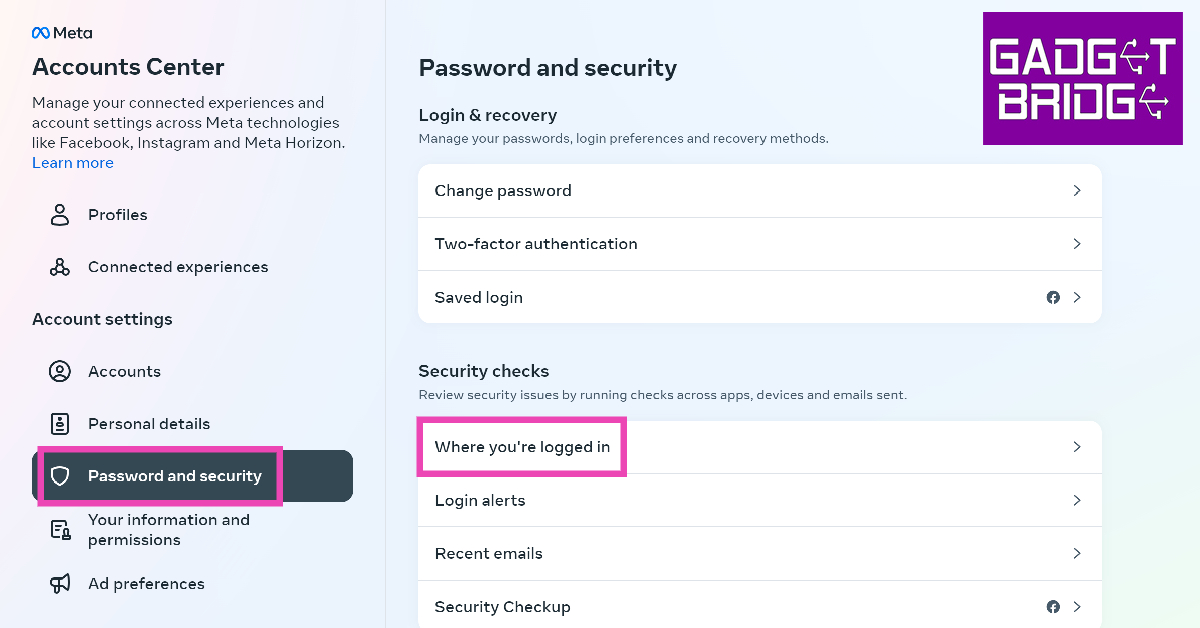The width and height of the screenshot is (1200, 628).
Task: Click the Facebook icon on Saved login row
Action: 1053,297
